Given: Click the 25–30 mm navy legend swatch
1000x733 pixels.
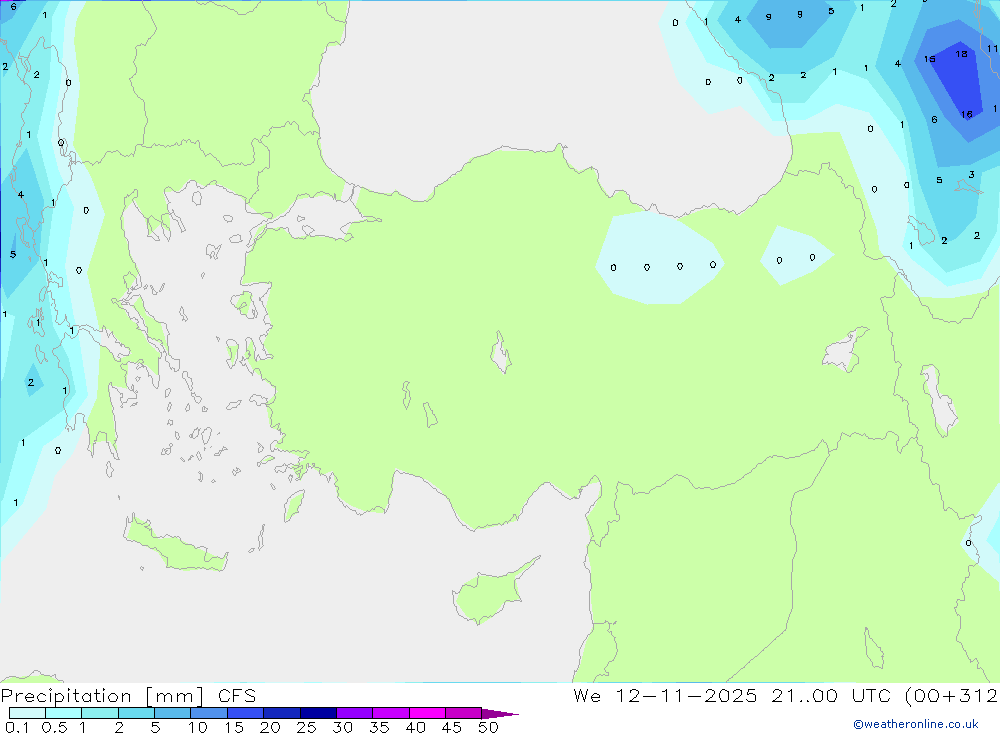Looking at the screenshot, I should pyautogui.click(x=318, y=713).
